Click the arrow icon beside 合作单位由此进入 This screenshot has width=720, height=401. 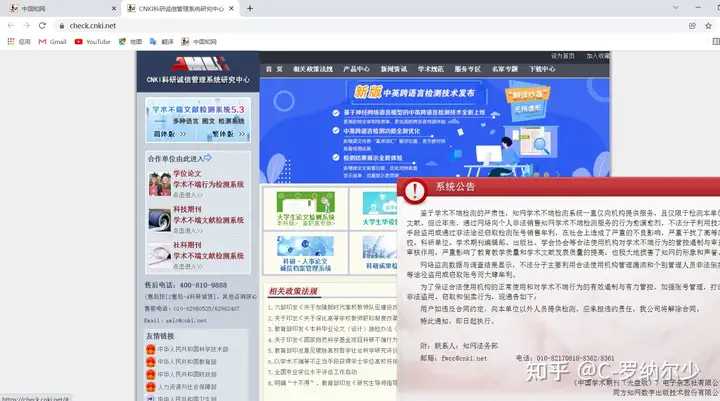(x=208, y=158)
